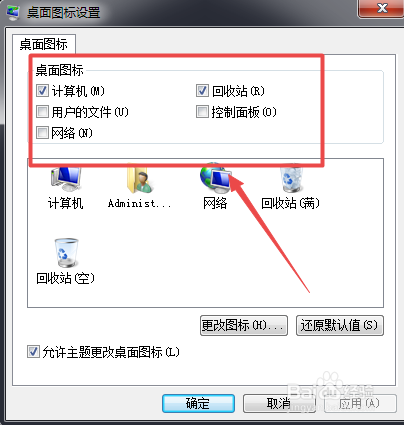Enable the 用户的文件(U) checkbox

[x=42, y=112]
